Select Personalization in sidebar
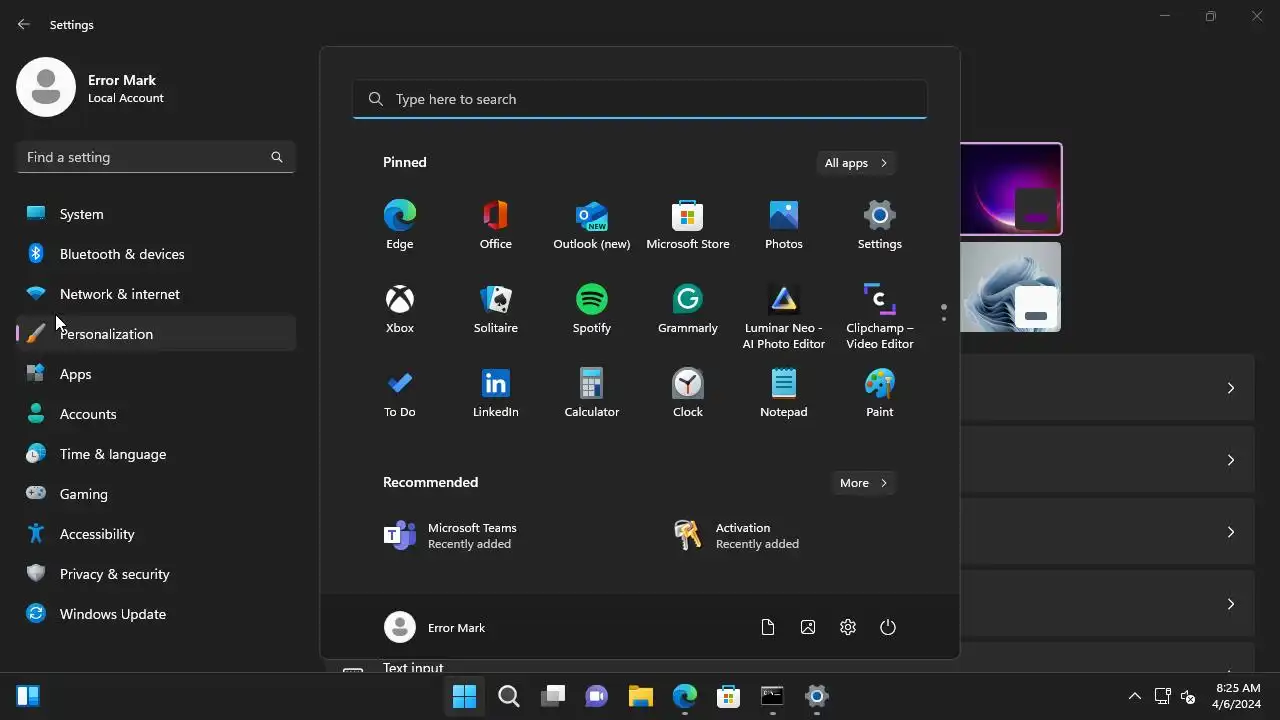The image size is (1280, 720). (156, 334)
